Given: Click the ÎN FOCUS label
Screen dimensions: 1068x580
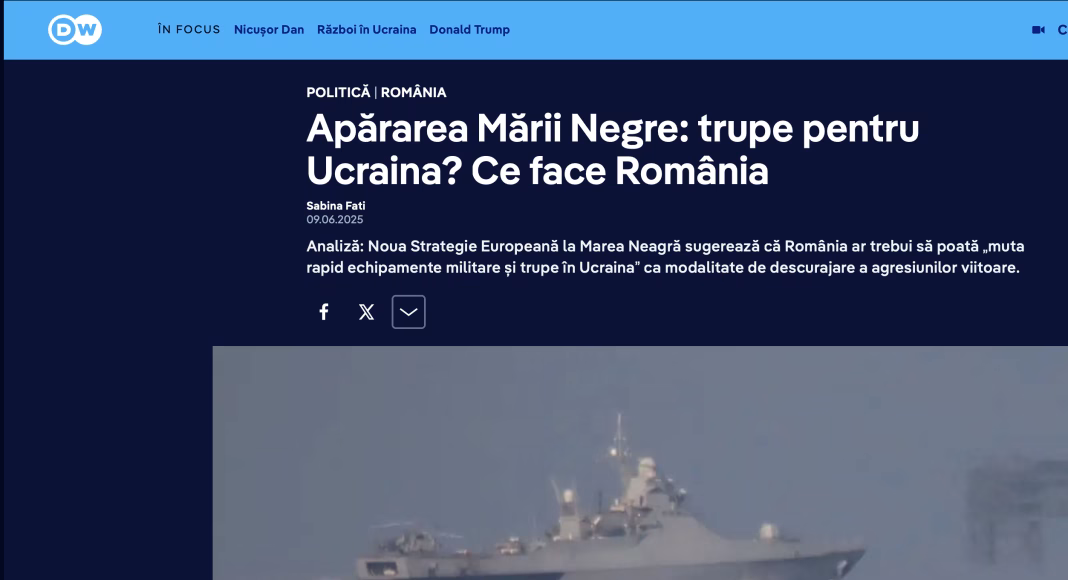Looking at the screenshot, I should [189, 30].
